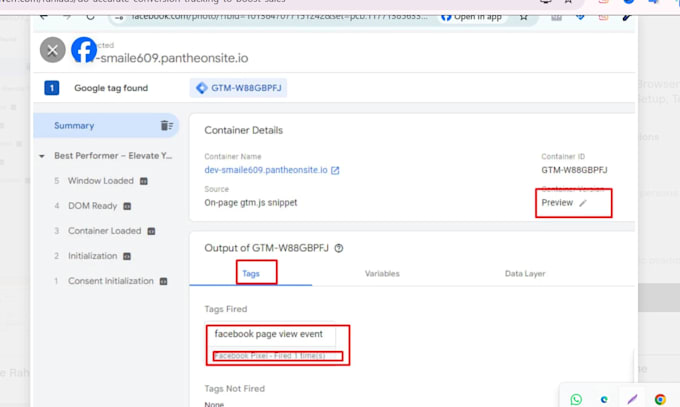
Task: Click the Container ID value GTM-W88GBPFJ
Action: point(574,170)
